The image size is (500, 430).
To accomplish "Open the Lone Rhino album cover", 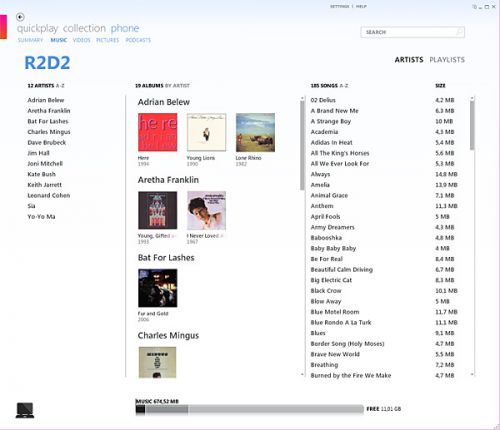I will tap(255, 132).
